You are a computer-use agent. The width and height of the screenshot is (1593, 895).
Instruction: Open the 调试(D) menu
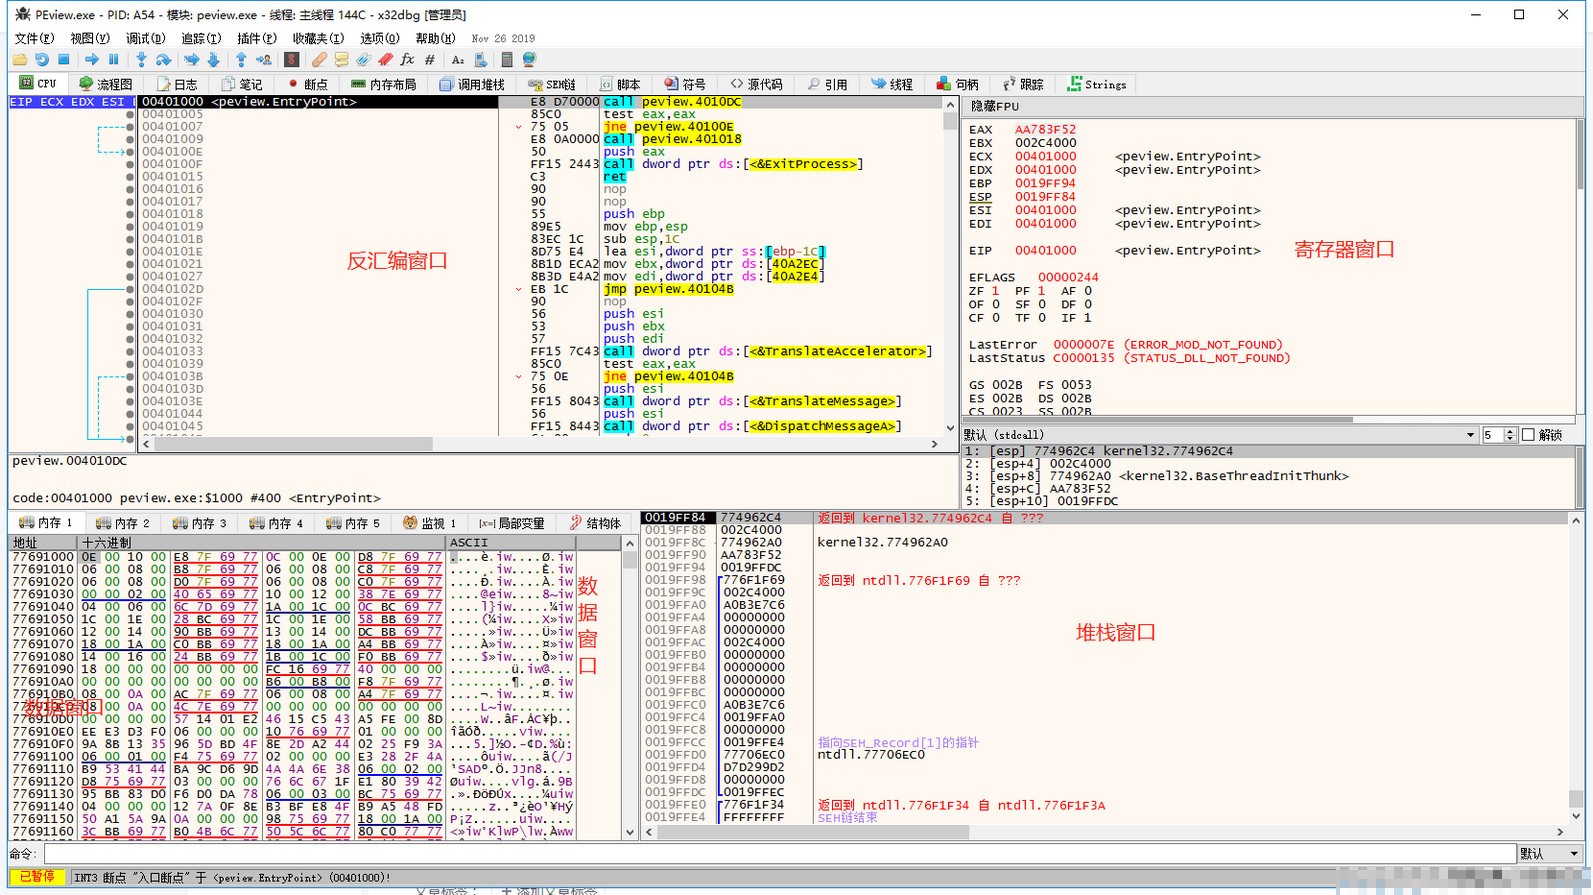tap(145, 38)
